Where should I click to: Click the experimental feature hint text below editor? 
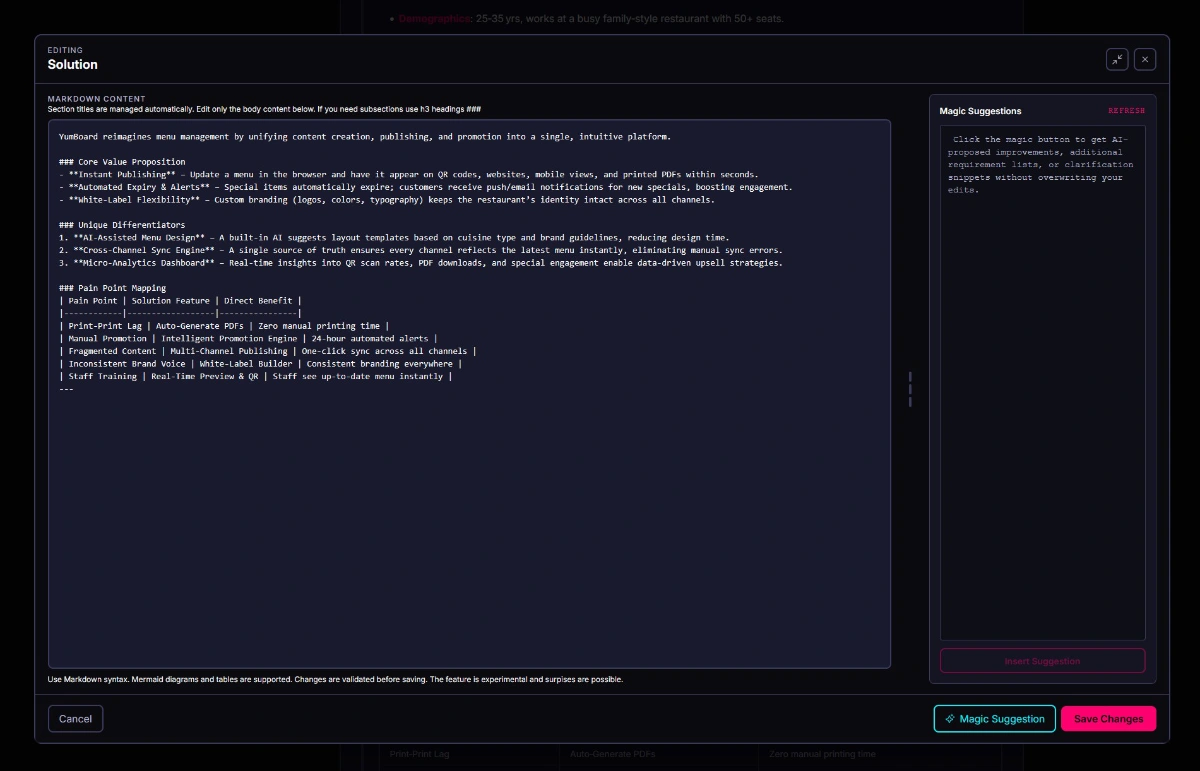[x=335, y=679]
